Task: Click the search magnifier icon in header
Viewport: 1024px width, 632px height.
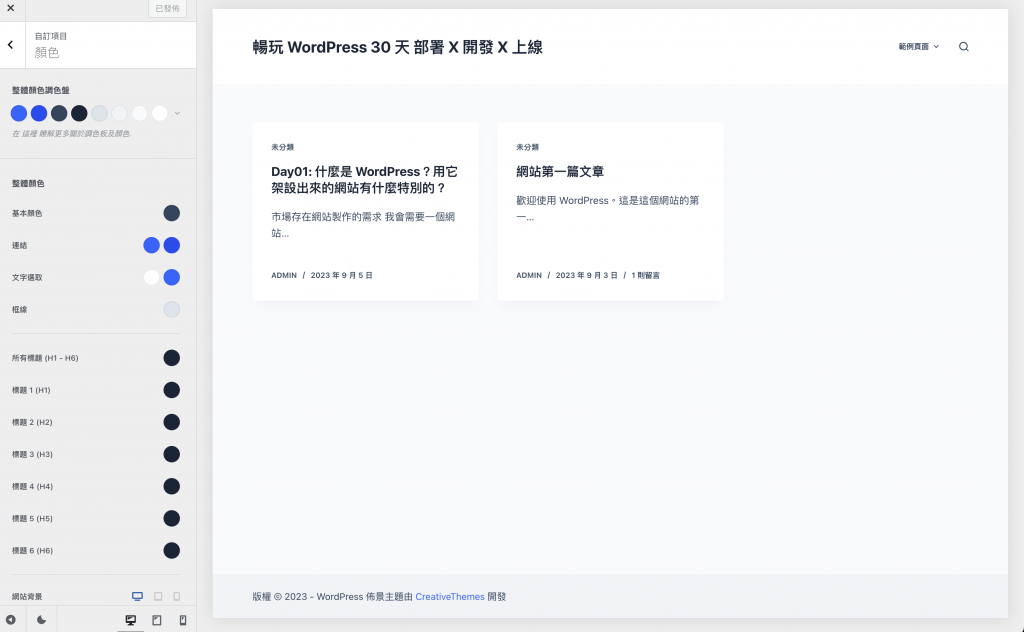Action: tap(963, 46)
